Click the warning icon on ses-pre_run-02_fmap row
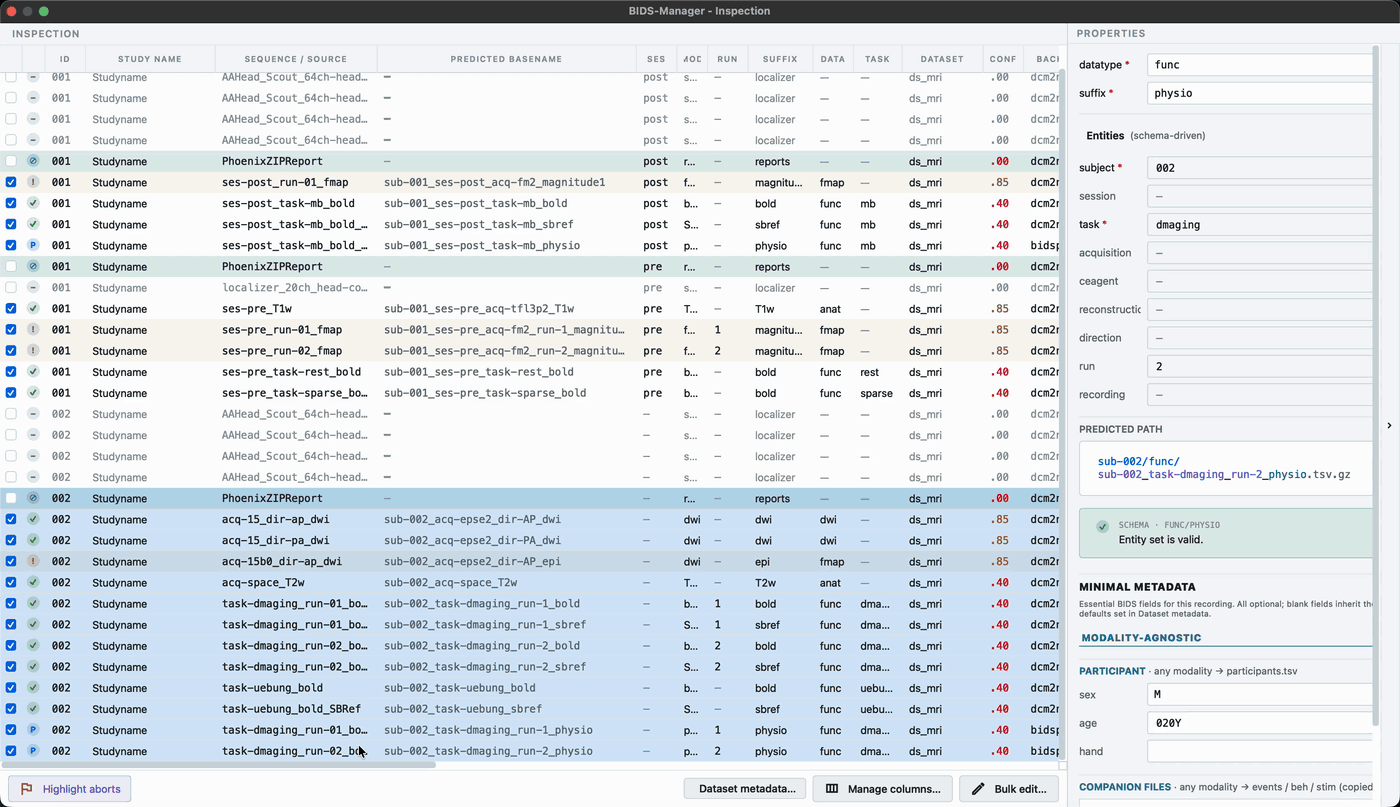Viewport: 1400px width, 807px height. click(33, 351)
